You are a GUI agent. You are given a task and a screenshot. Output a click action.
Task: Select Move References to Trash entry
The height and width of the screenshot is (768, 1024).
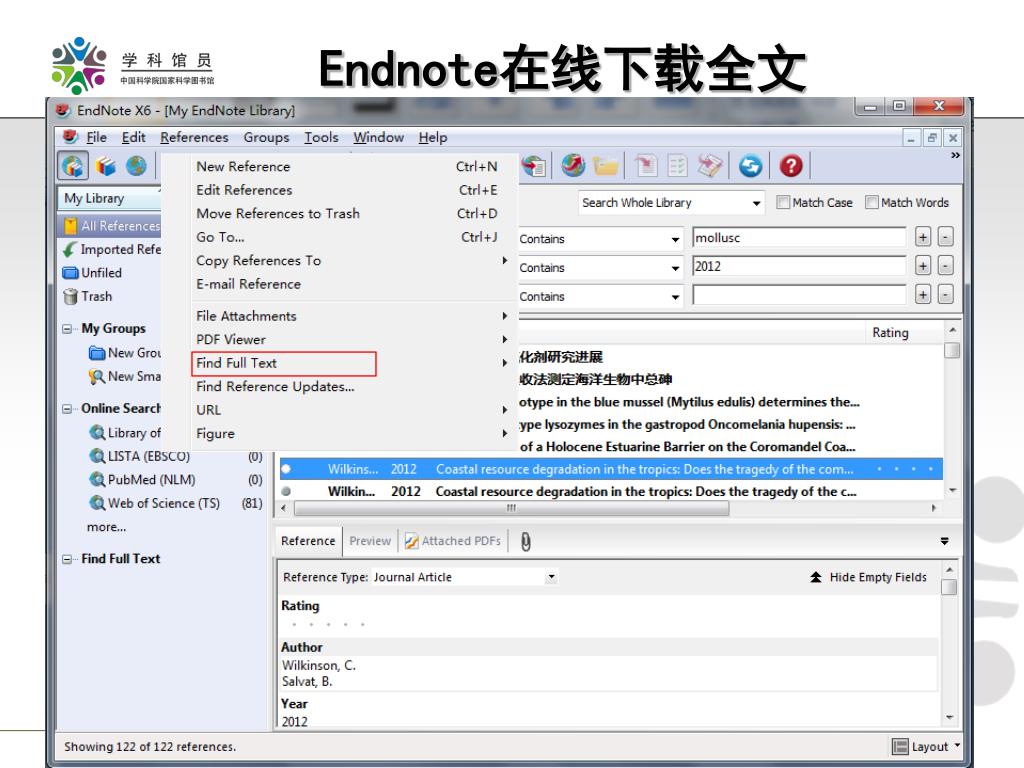(x=278, y=214)
